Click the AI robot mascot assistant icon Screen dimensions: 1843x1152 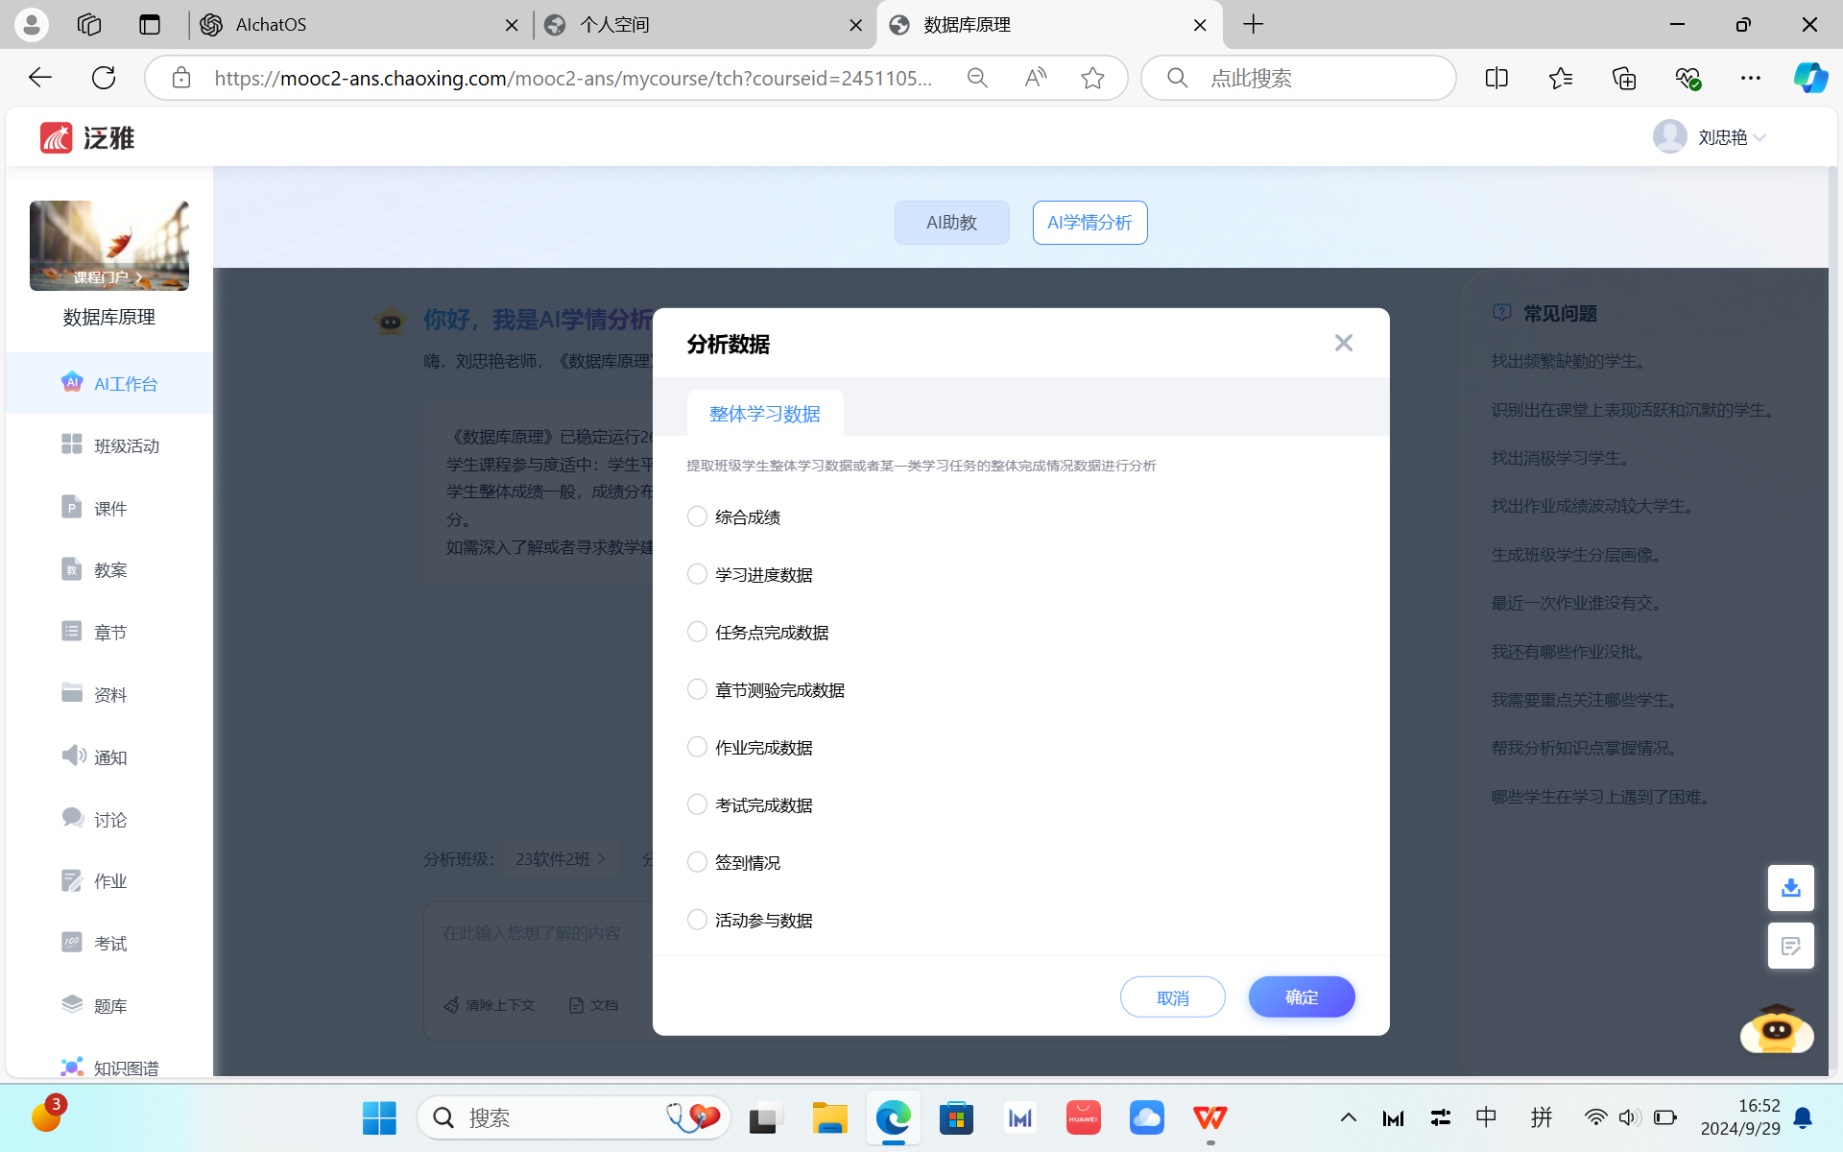tap(1776, 1030)
